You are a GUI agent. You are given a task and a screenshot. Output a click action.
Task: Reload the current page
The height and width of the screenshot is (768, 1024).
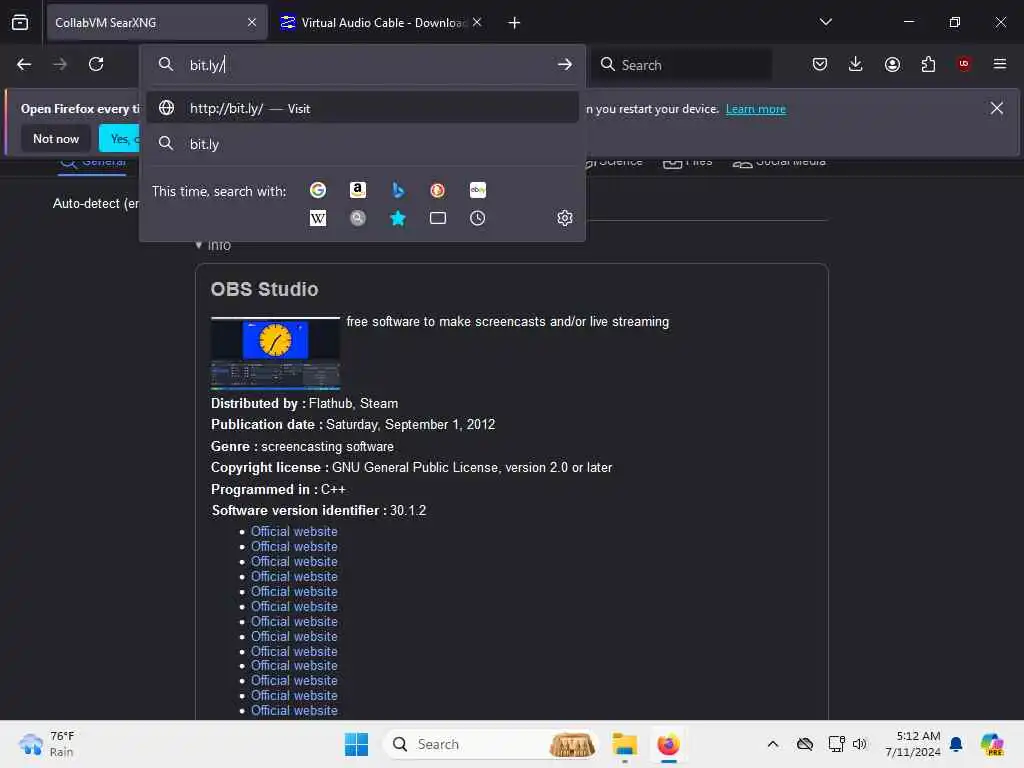96,64
